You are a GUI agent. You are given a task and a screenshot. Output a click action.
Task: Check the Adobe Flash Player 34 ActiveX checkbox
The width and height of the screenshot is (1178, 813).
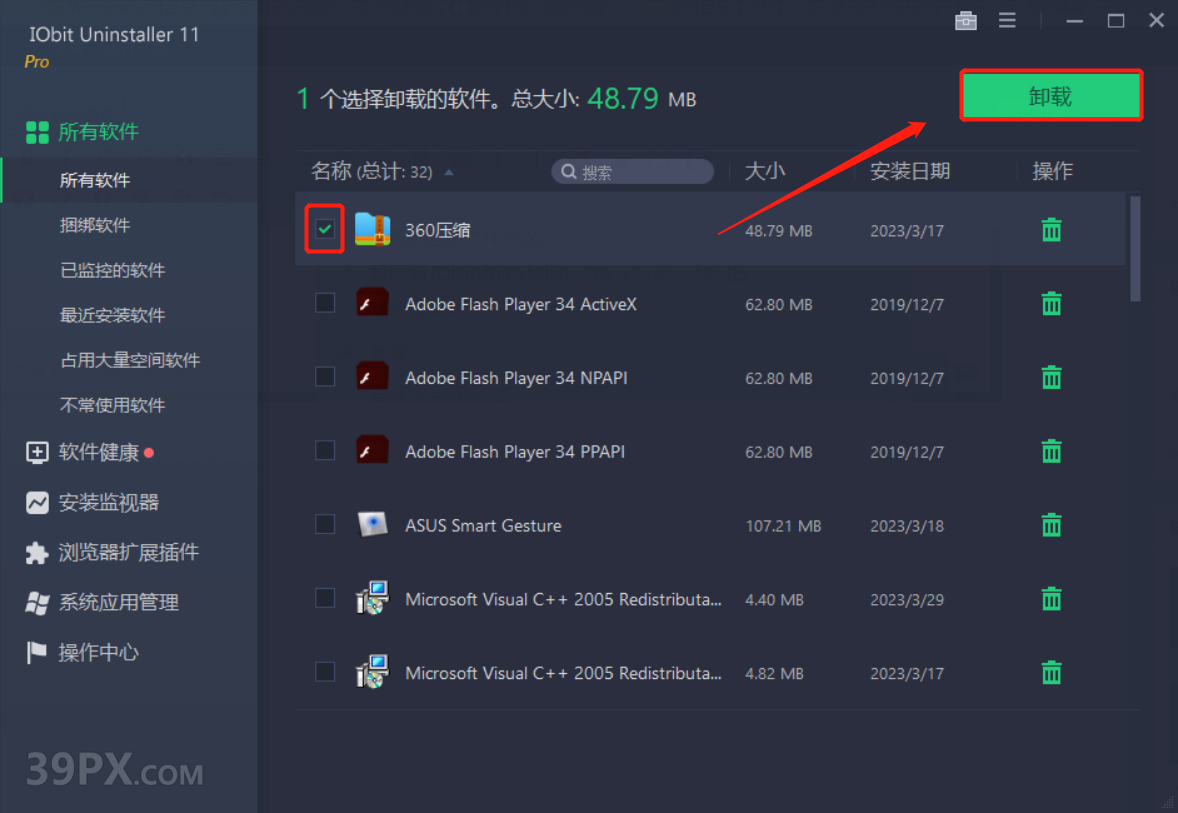[325, 303]
